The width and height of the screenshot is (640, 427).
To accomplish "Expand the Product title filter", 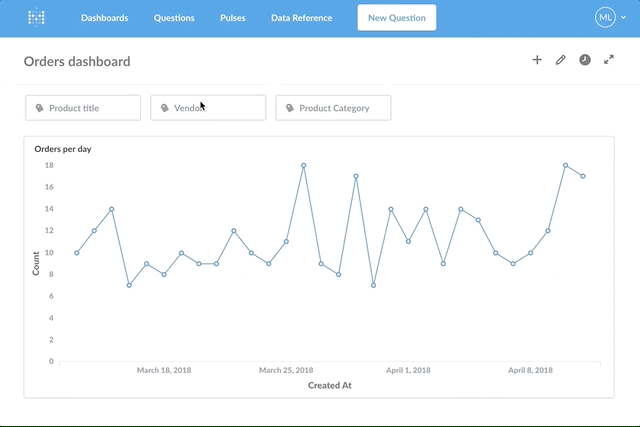I will click(83, 108).
